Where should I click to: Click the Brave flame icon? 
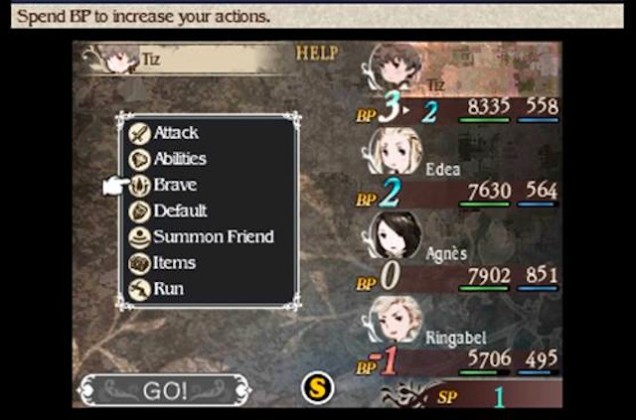click(140, 186)
